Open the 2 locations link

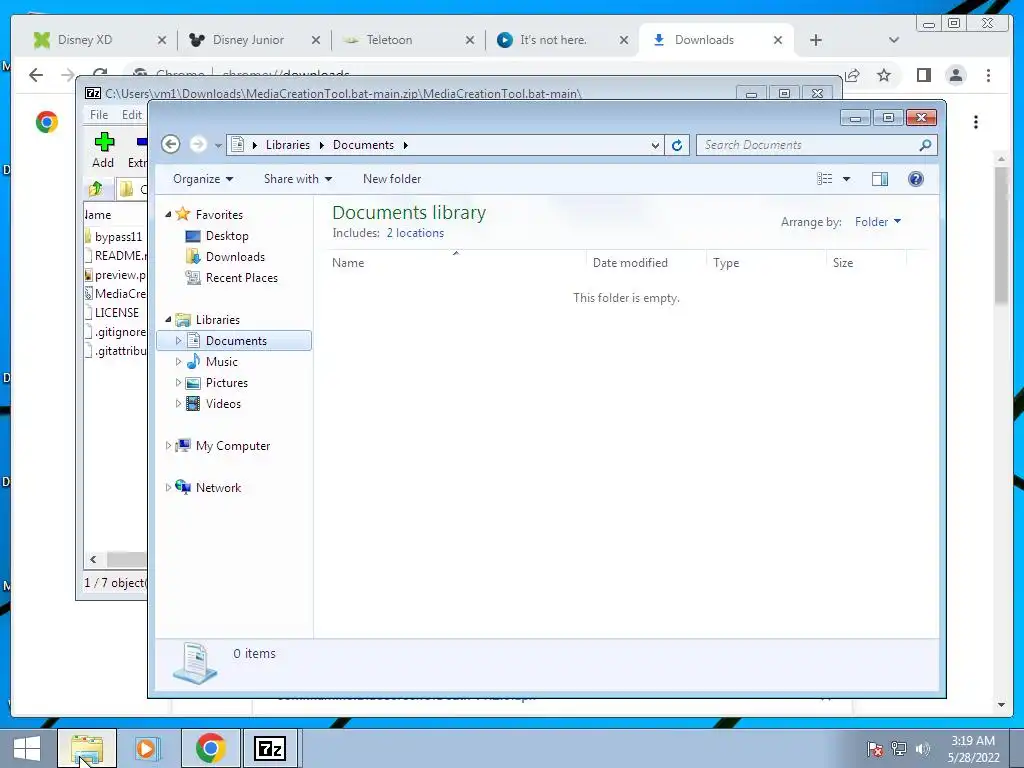(415, 232)
